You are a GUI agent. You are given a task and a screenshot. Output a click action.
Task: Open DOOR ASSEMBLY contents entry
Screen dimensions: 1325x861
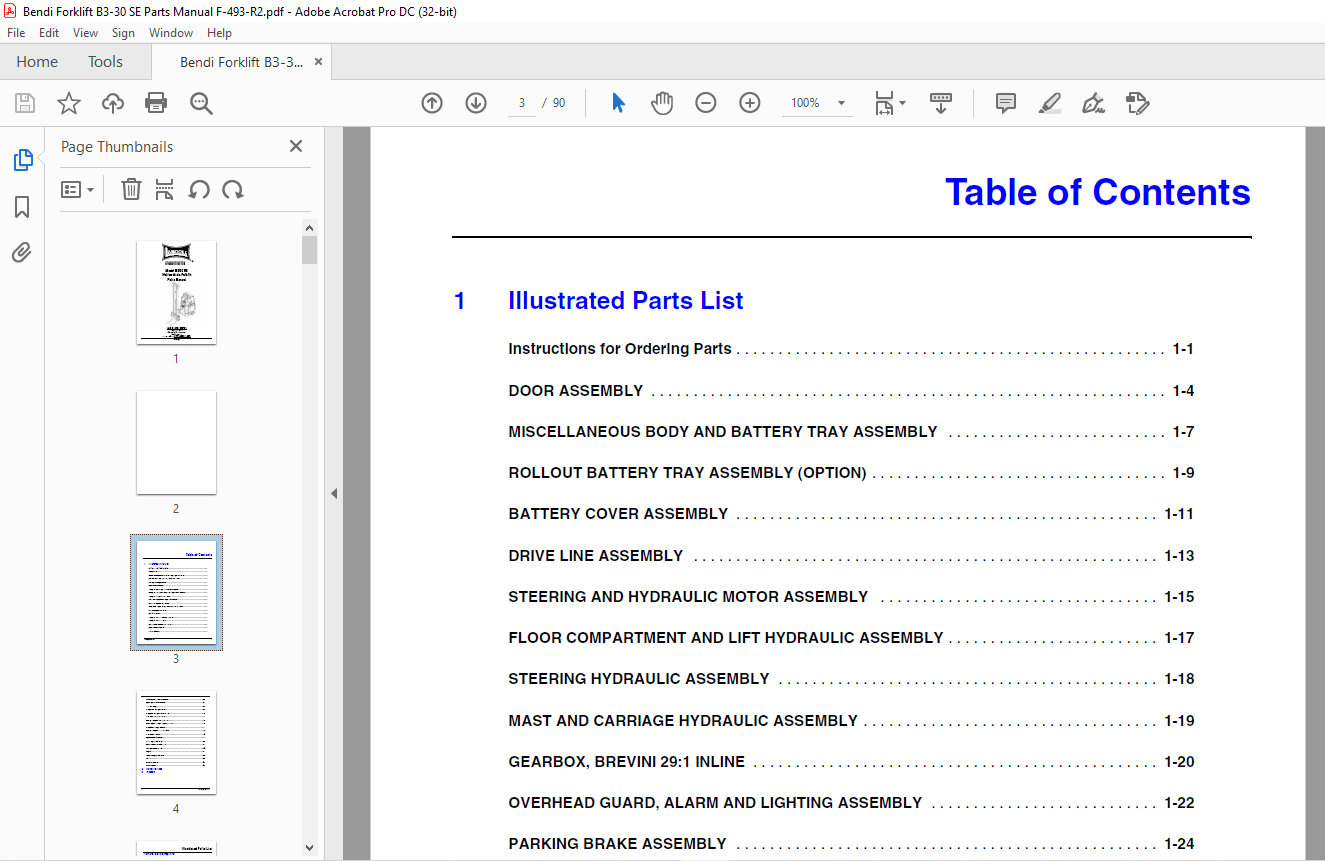click(x=851, y=391)
